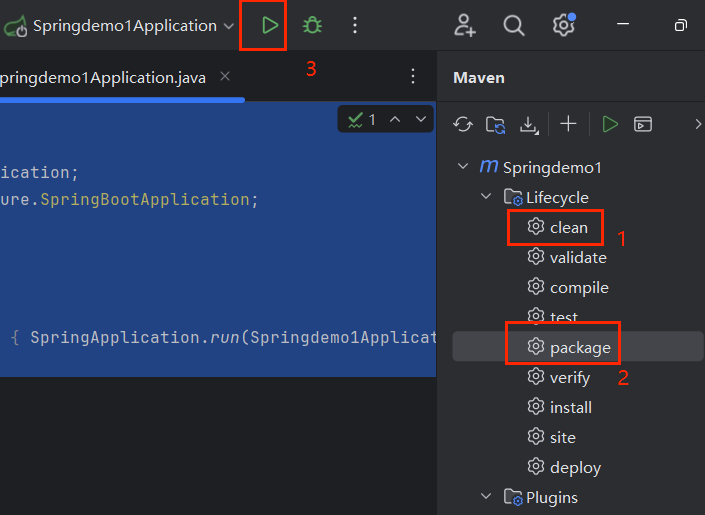Open the Code With Me add-user icon
Image resolution: width=705 pixels, height=515 pixels.
click(464, 25)
